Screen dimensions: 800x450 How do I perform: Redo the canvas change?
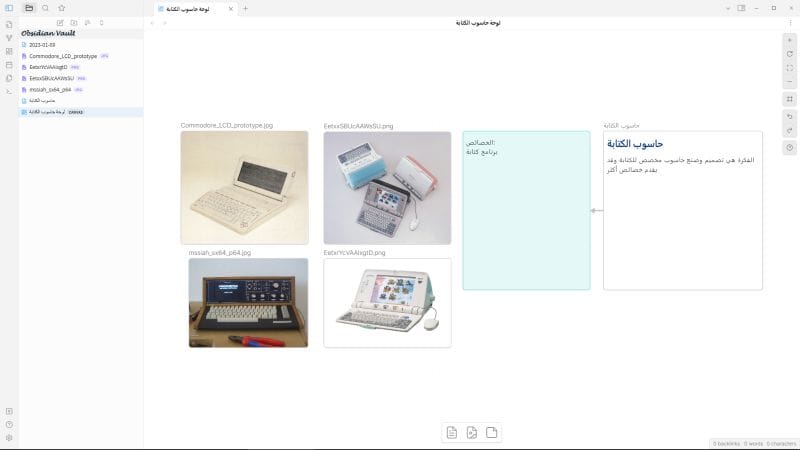click(x=789, y=130)
